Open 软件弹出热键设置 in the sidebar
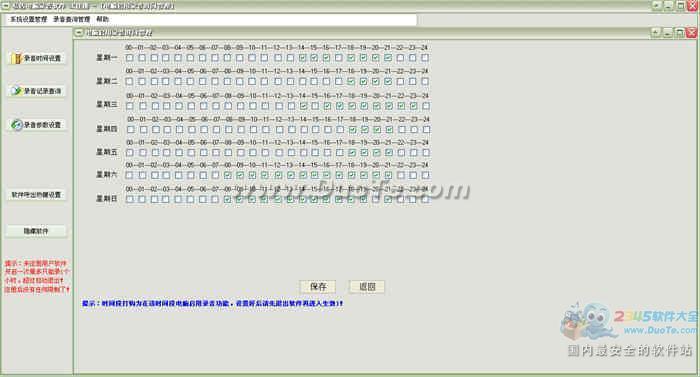This screenshot has width=700, height=377. tap(37, 195)
